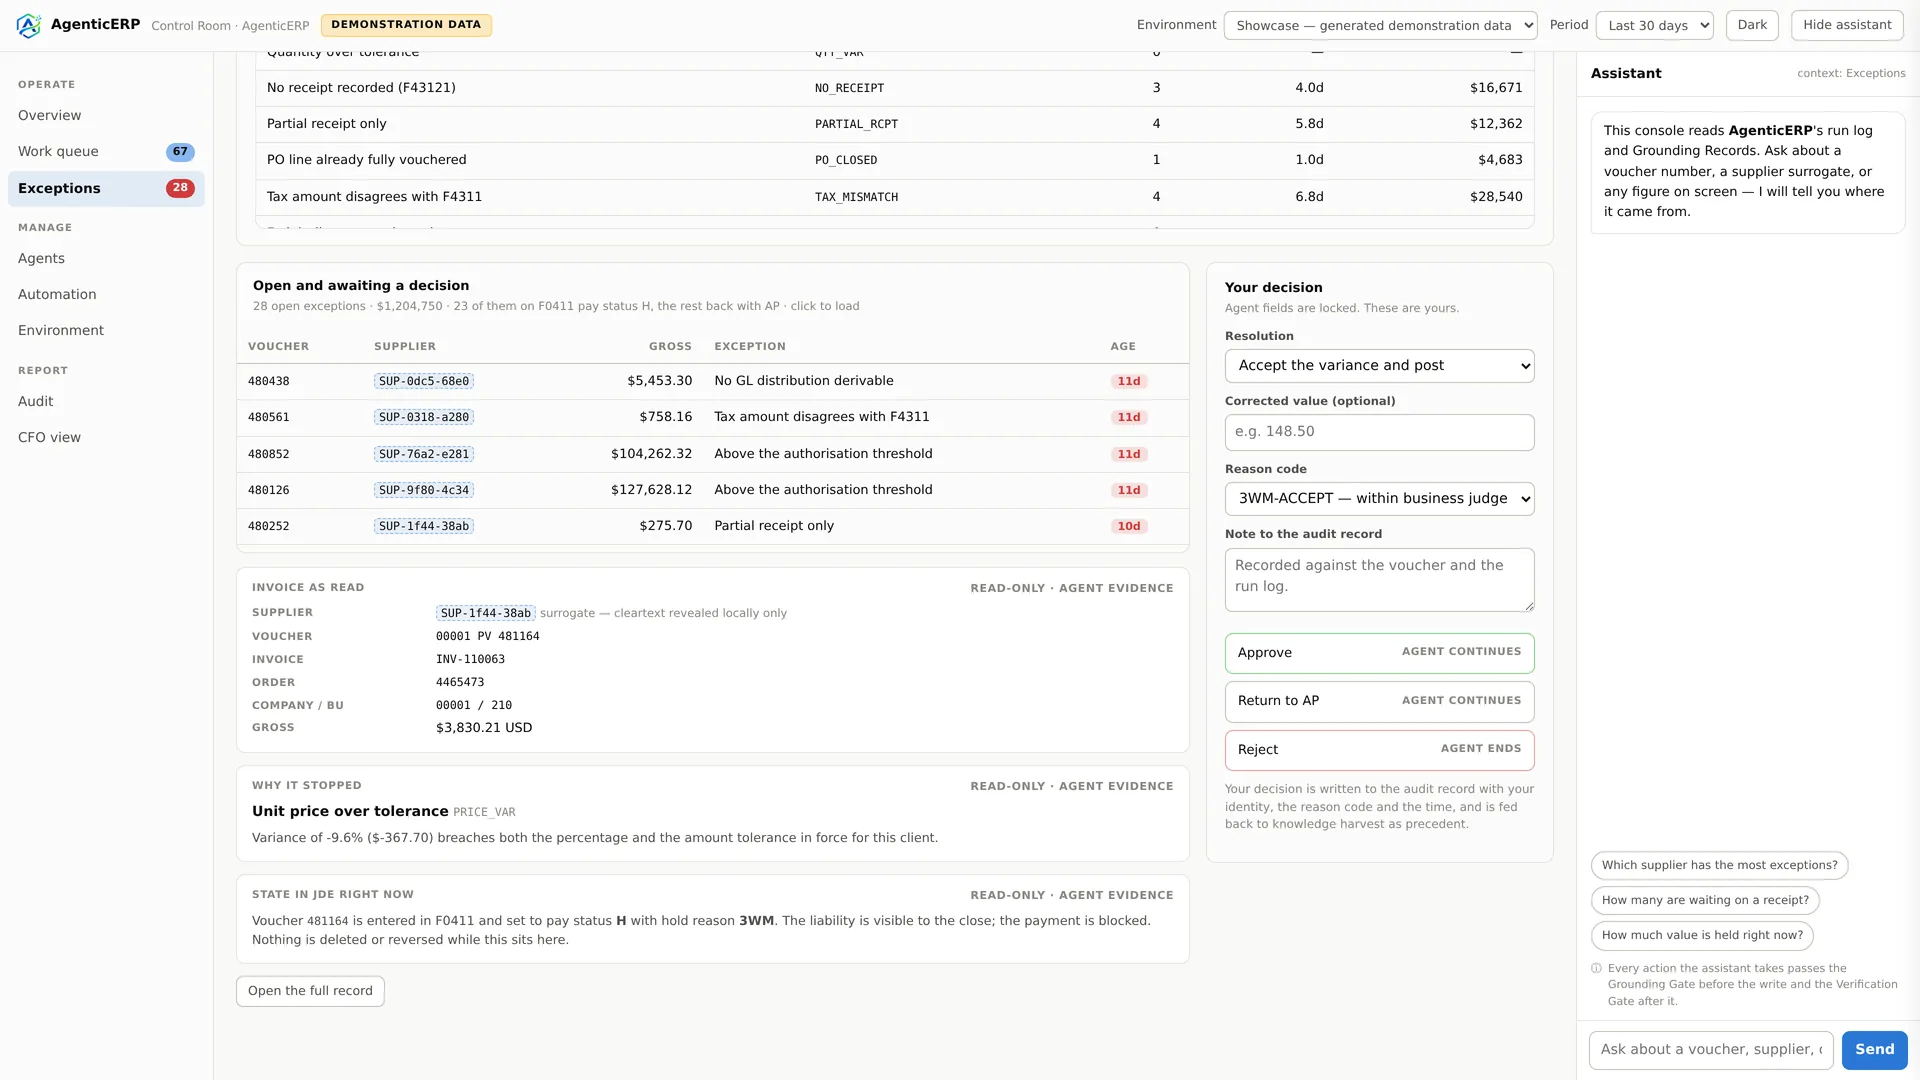Image resolution: width=1920 pixels, height=1080 pixels.
Task: Click SUP-1f44-38ab chip in the exceptions table
Action: tap(424, 527)
